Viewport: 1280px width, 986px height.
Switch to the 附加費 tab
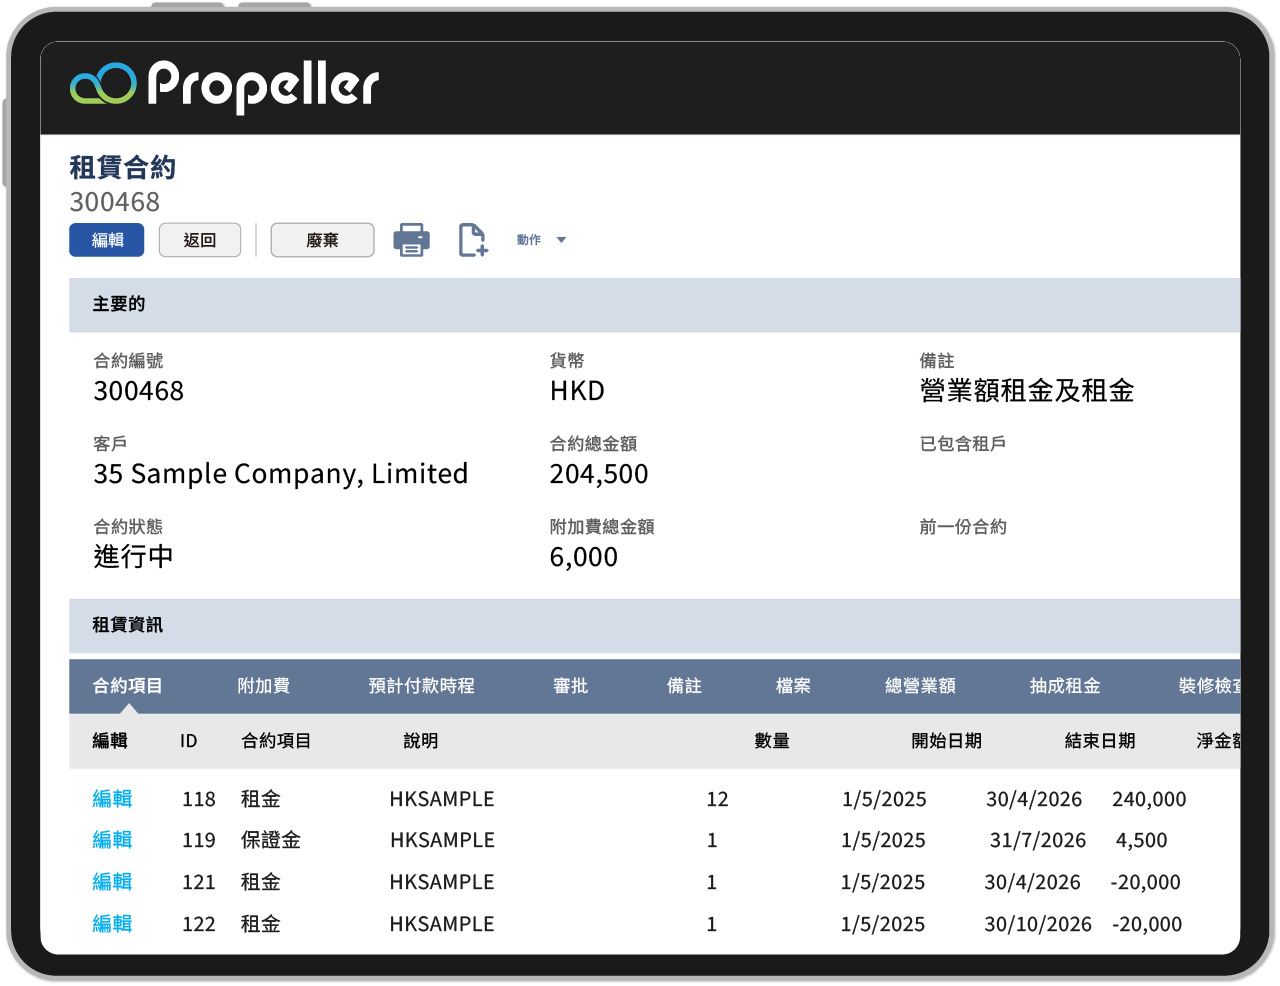264,686
